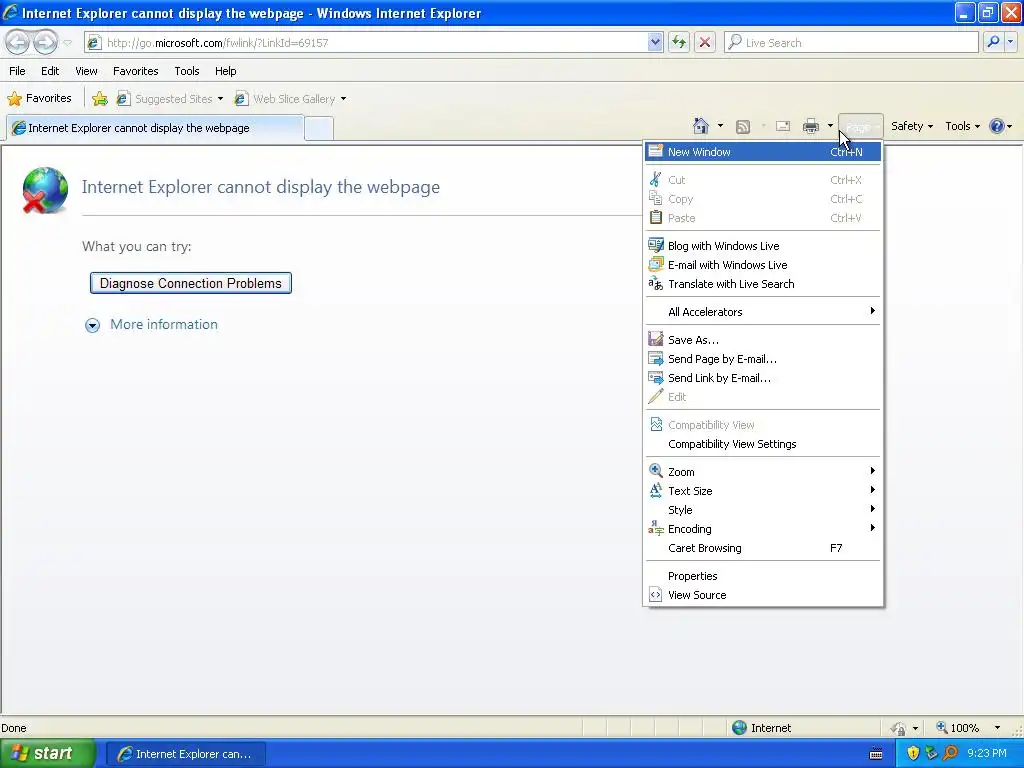The width and height of the screenshot is (1024, 768).
Task: Select the current page tab
Action: click(x=155, y=128)
